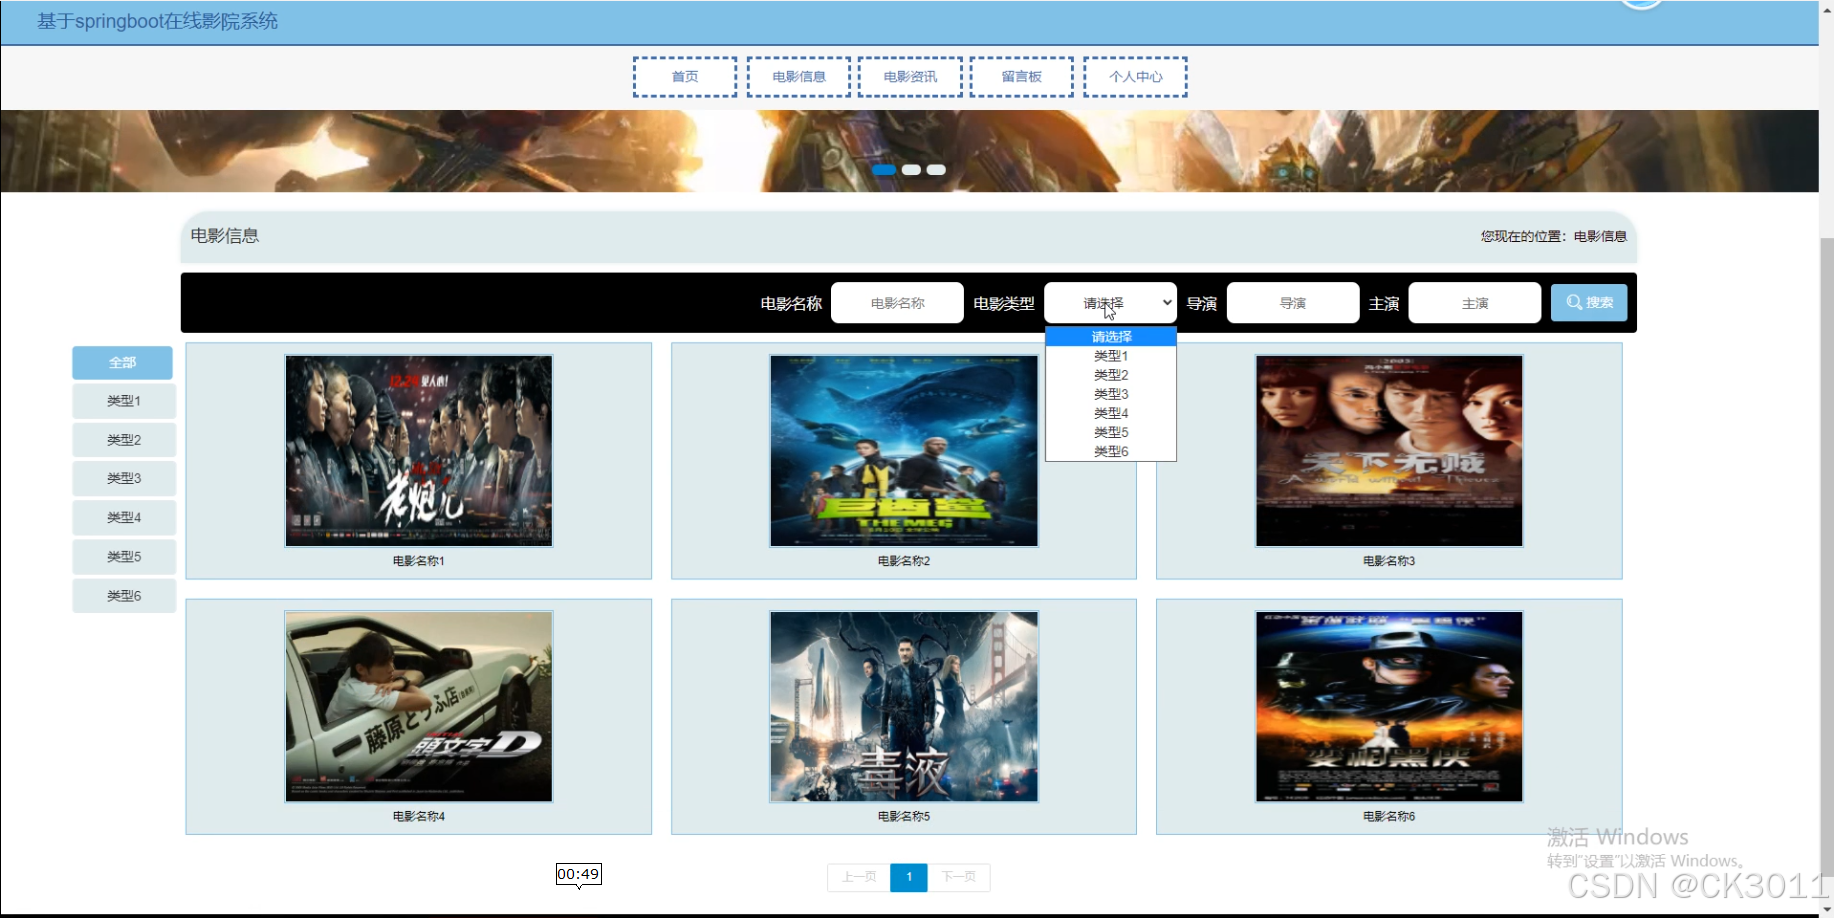Select second carousel indicator dot
Image resolution: width=1834 pixels, height=918 pixels.
911,170
